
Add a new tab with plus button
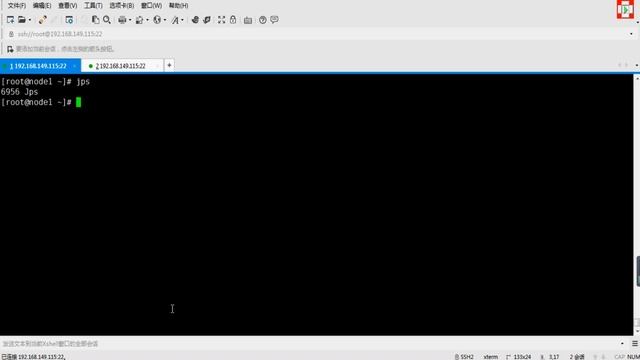169,65
